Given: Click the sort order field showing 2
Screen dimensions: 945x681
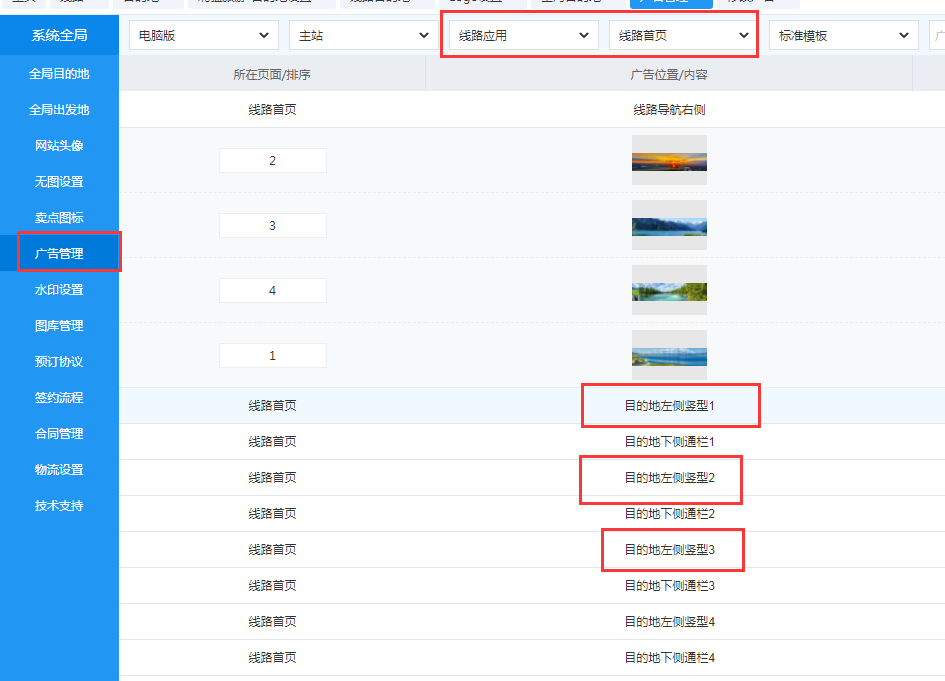Looking at the screenshot, I should (x=273, y=161).
